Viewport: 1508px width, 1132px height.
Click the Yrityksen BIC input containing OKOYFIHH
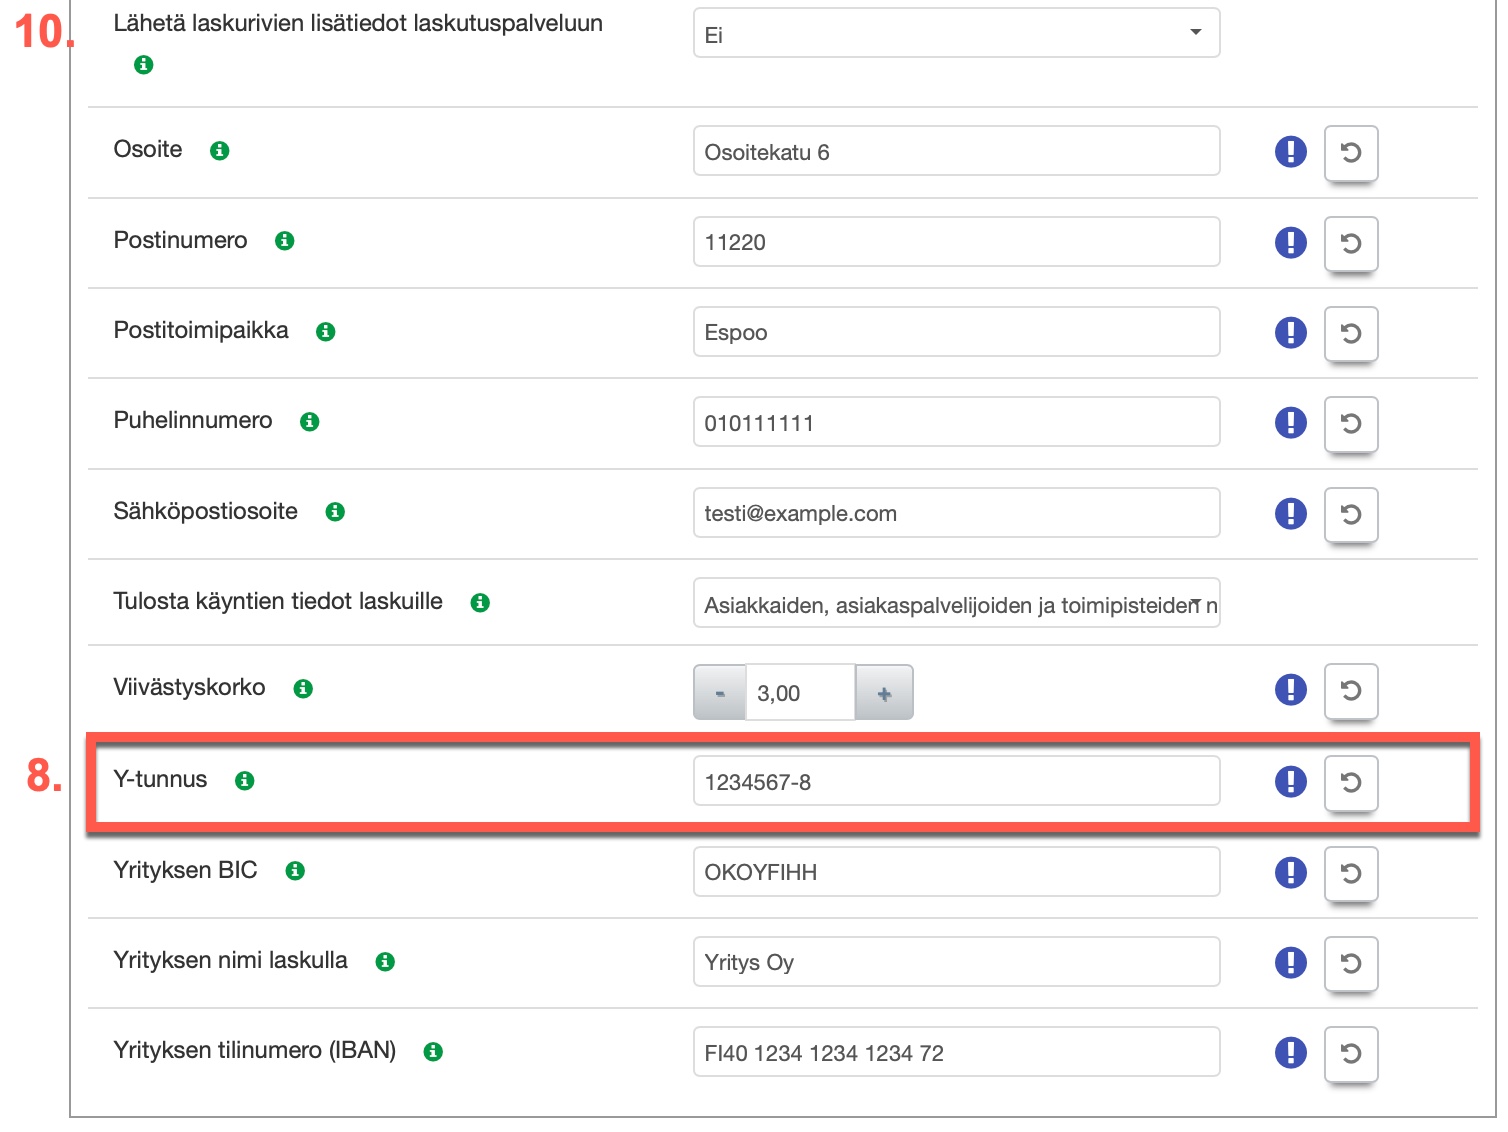[x=956, y=872]
